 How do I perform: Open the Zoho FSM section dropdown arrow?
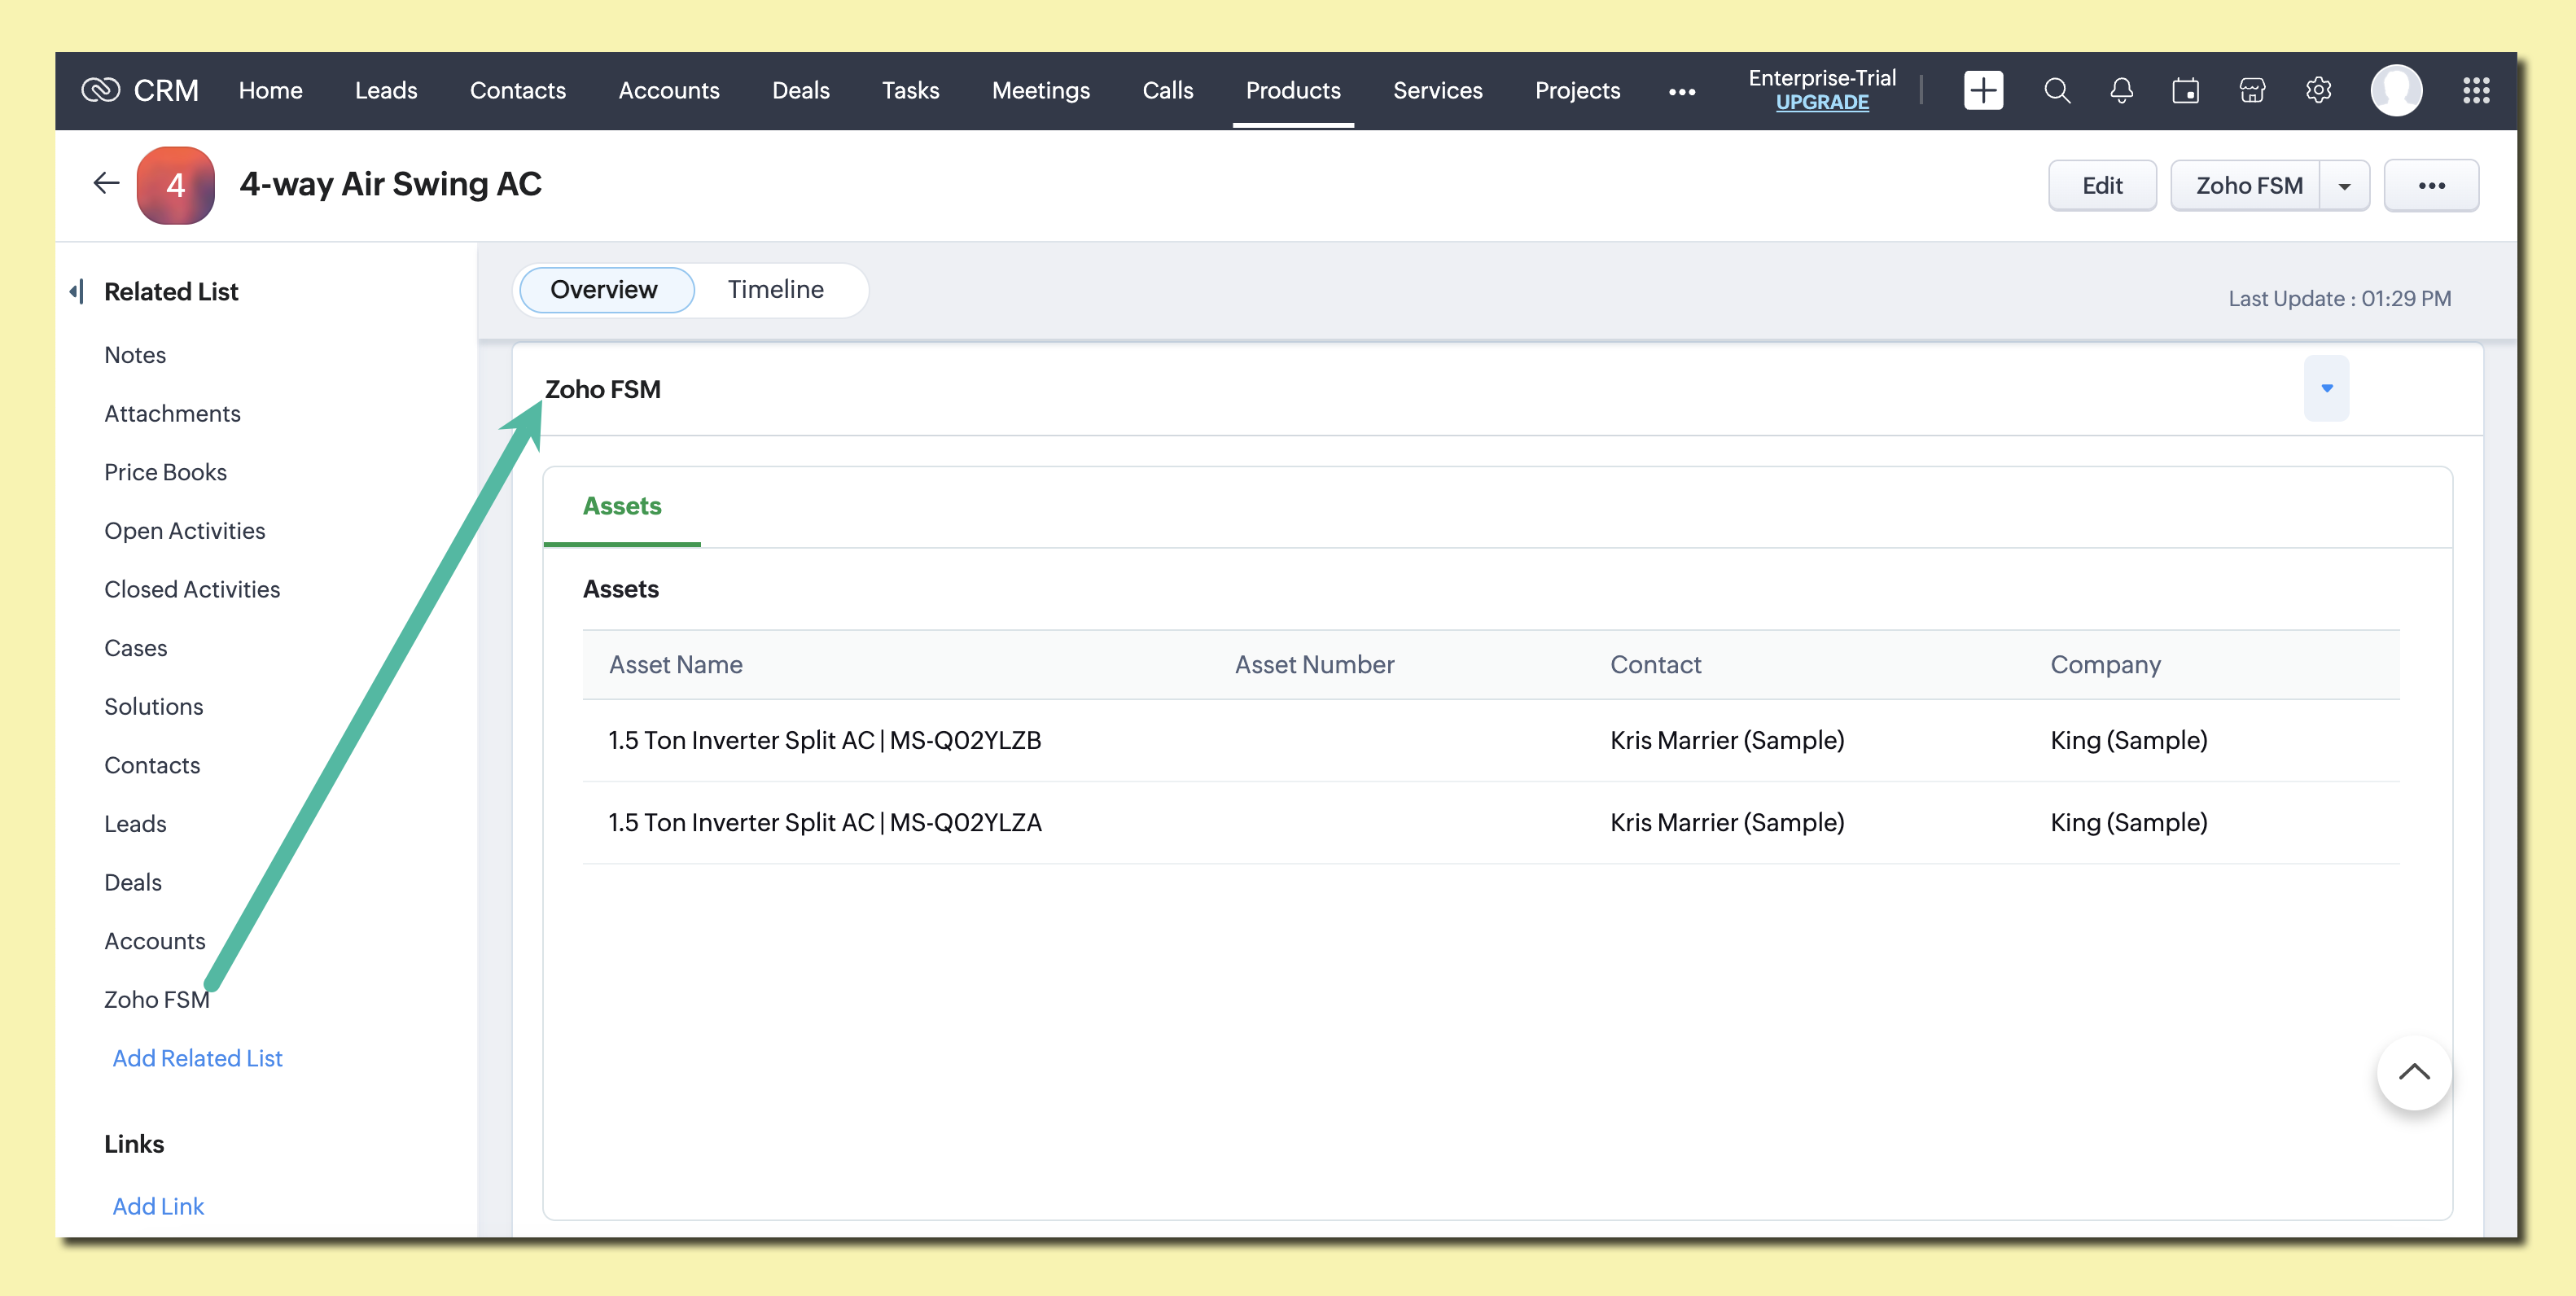[2326, 388]
